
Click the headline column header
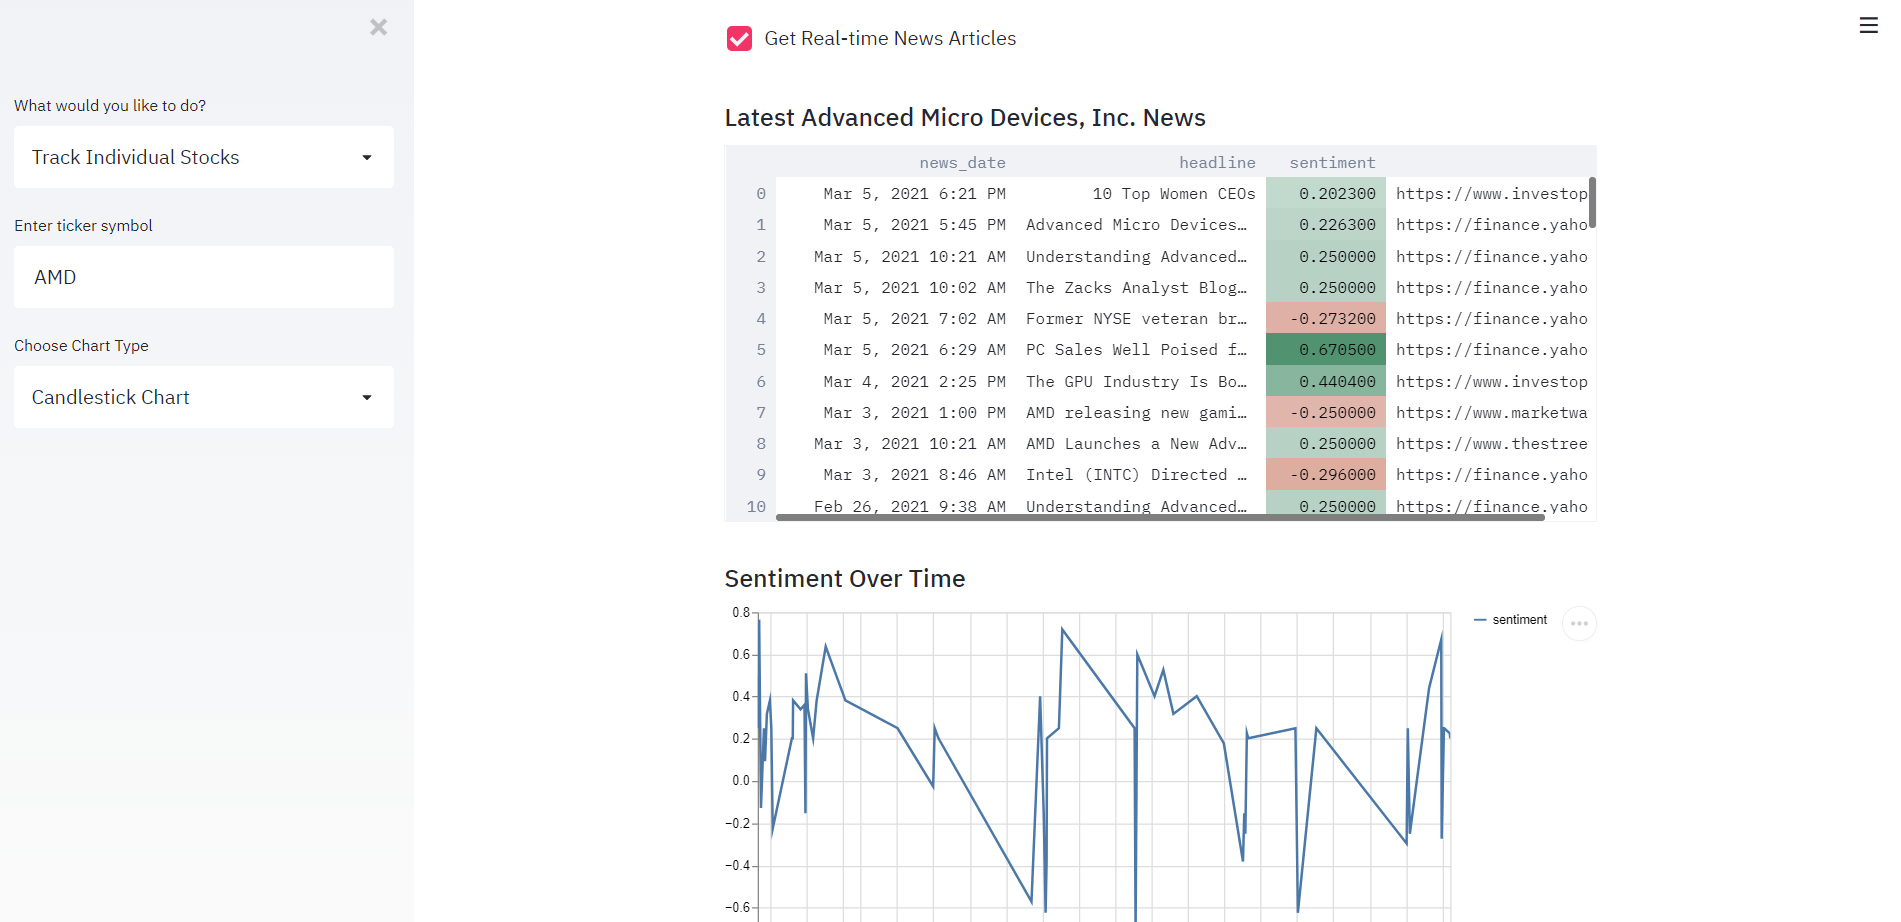(1141, 162)
